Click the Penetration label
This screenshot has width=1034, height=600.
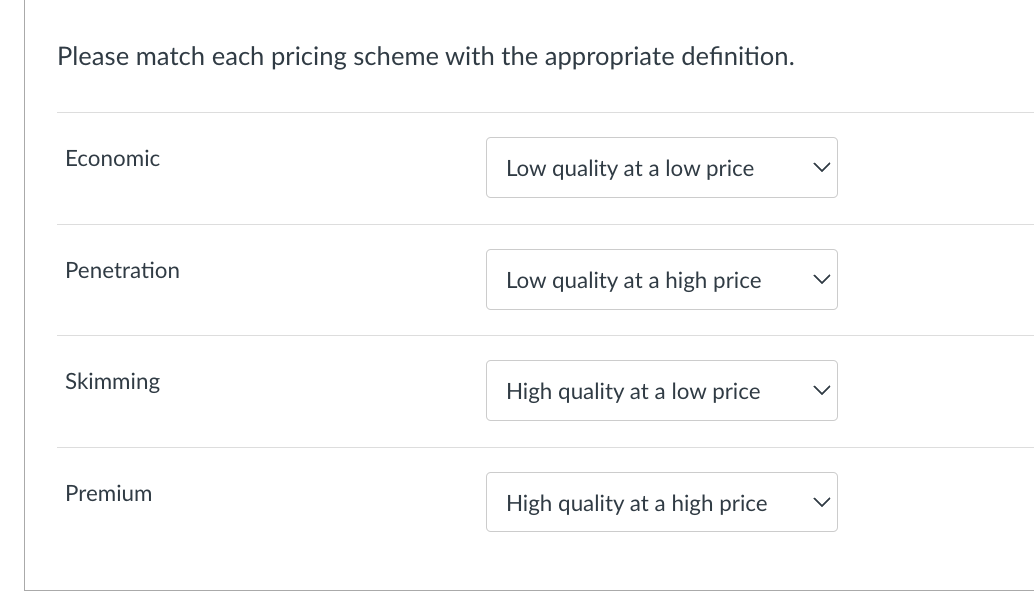[122, 270]
